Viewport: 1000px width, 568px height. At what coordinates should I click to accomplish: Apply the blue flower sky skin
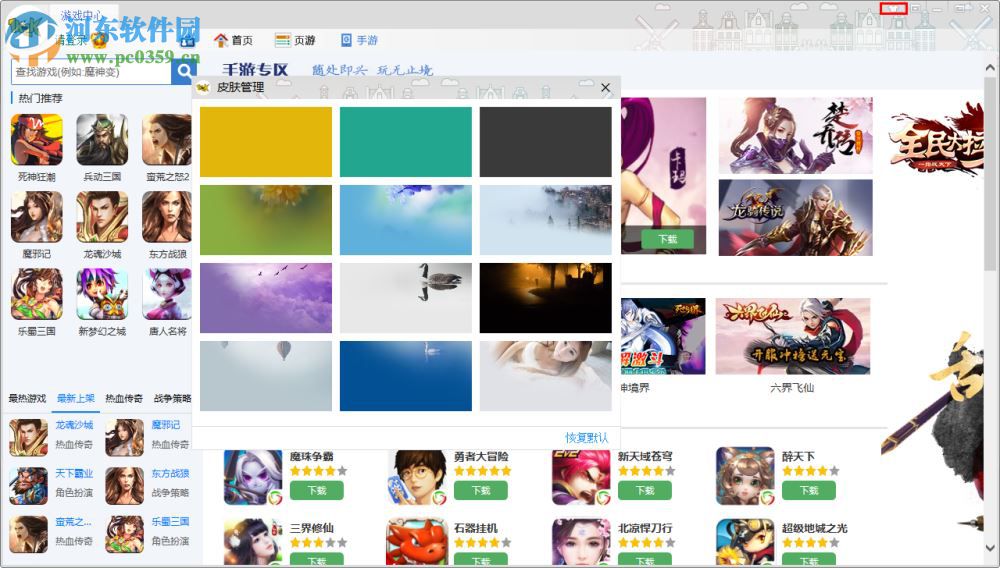coord(406,220)
